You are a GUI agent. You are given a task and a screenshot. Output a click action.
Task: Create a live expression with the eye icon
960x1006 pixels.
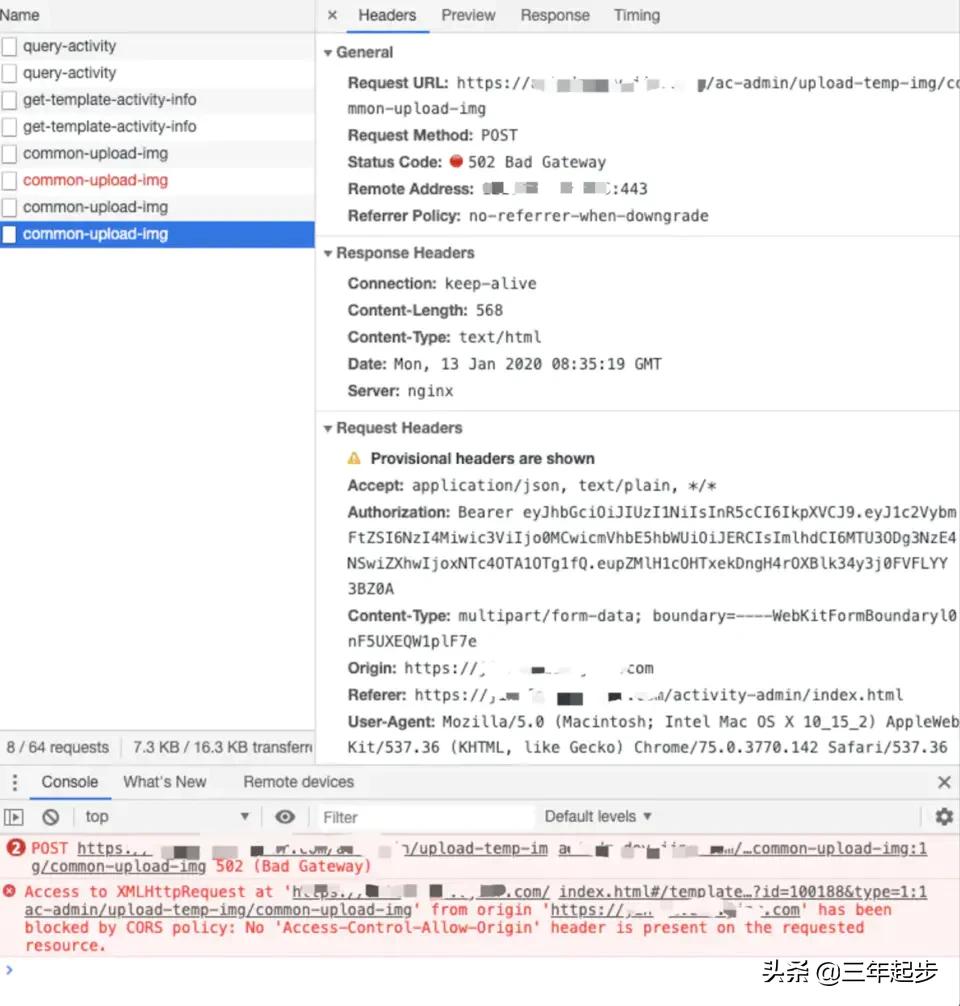(x=285, y=816)
